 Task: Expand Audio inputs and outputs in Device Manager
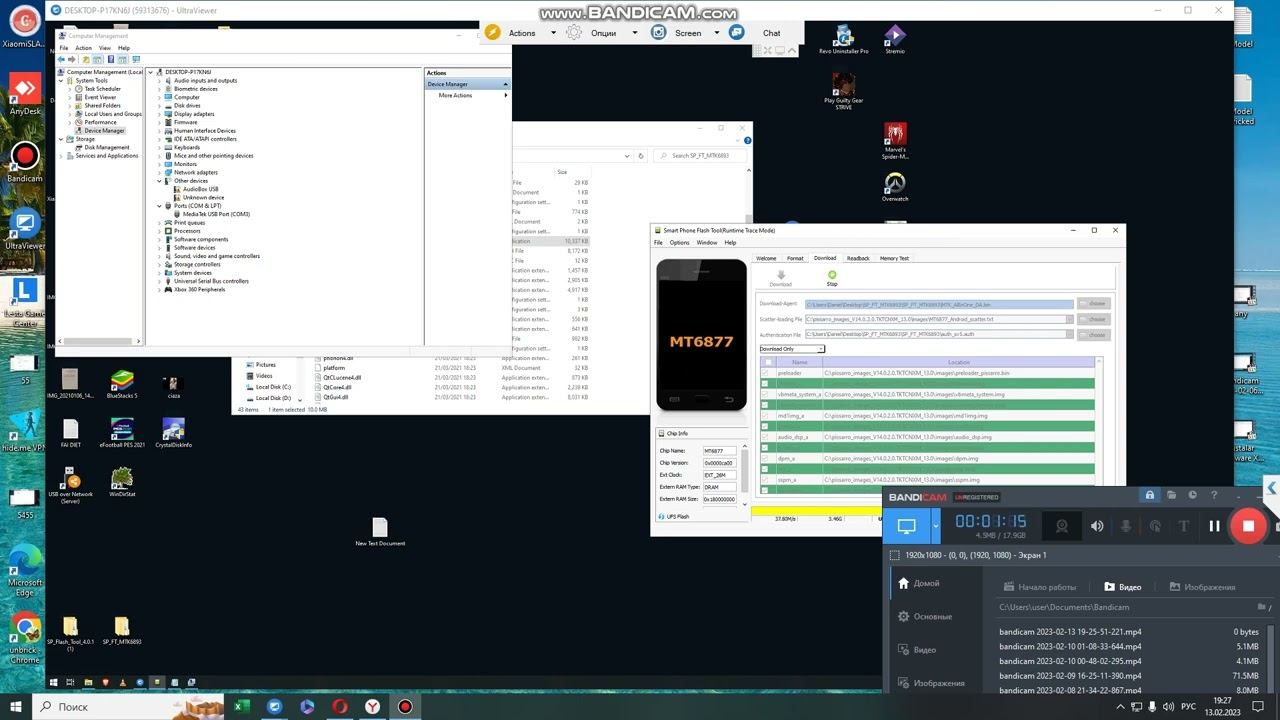[x=160, y=81]
